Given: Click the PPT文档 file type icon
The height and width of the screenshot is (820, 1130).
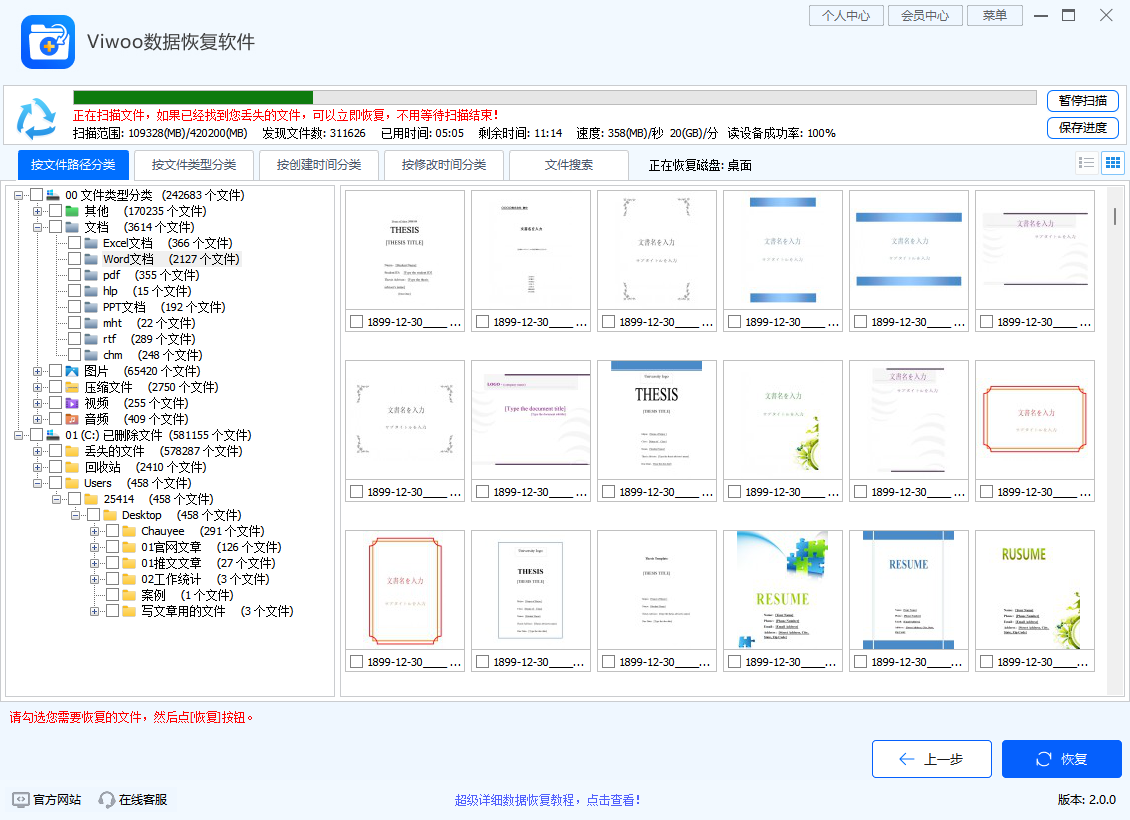Looking at the screenshot, I should [93, 306].
